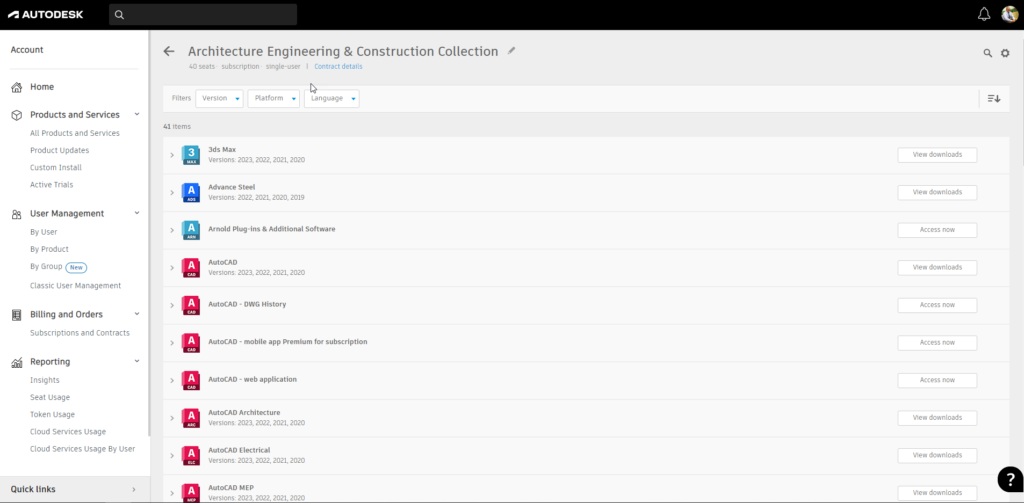
Task: Click the top search input field
Action: [203, 14]
